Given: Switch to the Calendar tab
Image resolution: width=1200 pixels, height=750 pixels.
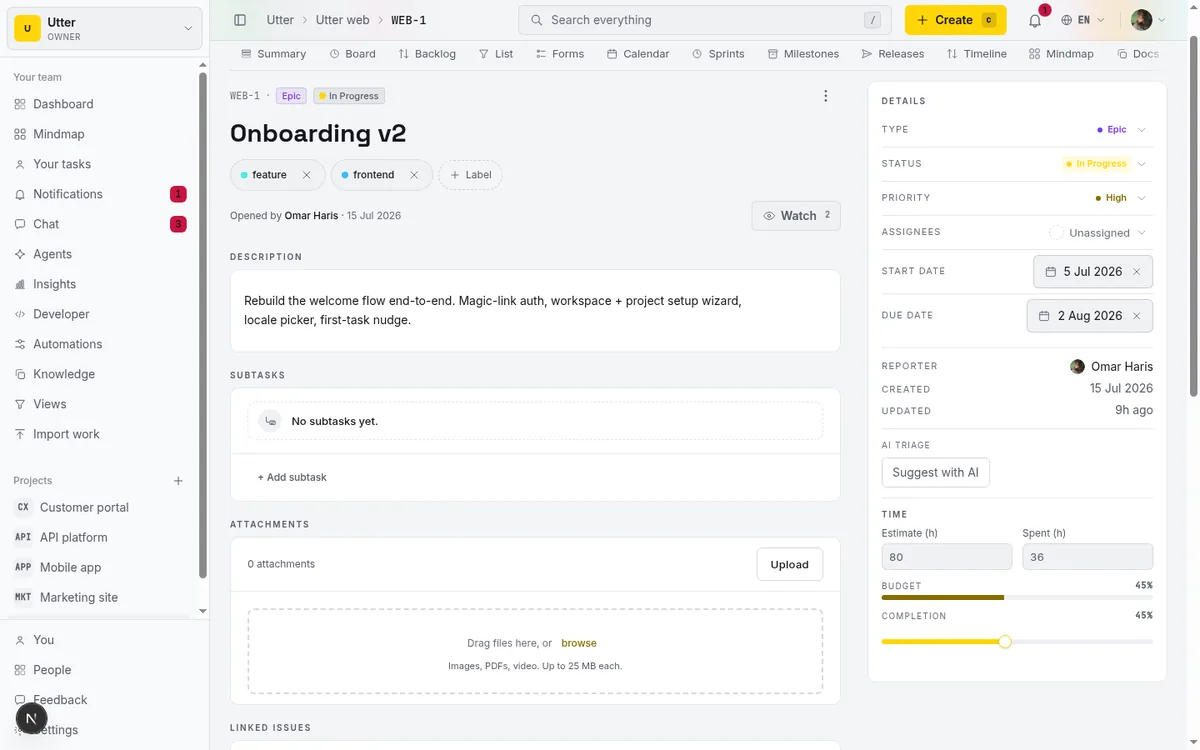Looking at the screenshot, I should (638, 54).
